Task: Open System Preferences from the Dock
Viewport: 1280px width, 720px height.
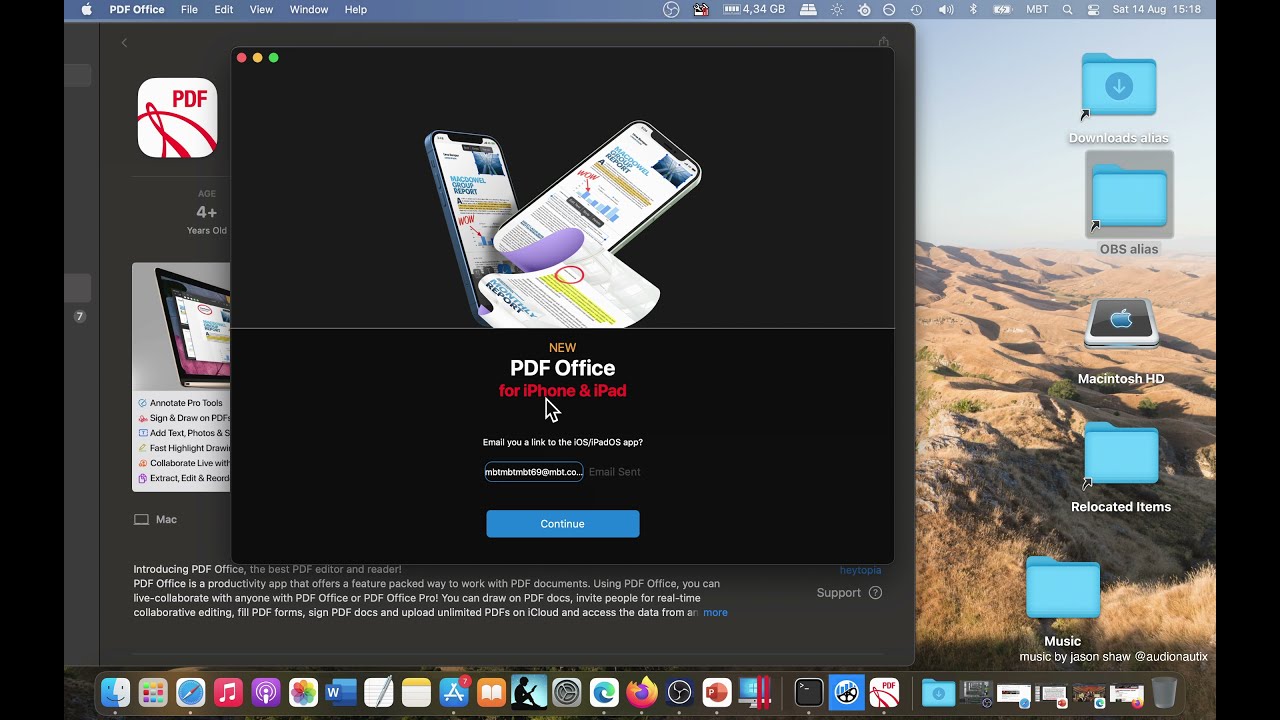Action: click(x=567, y=692)
